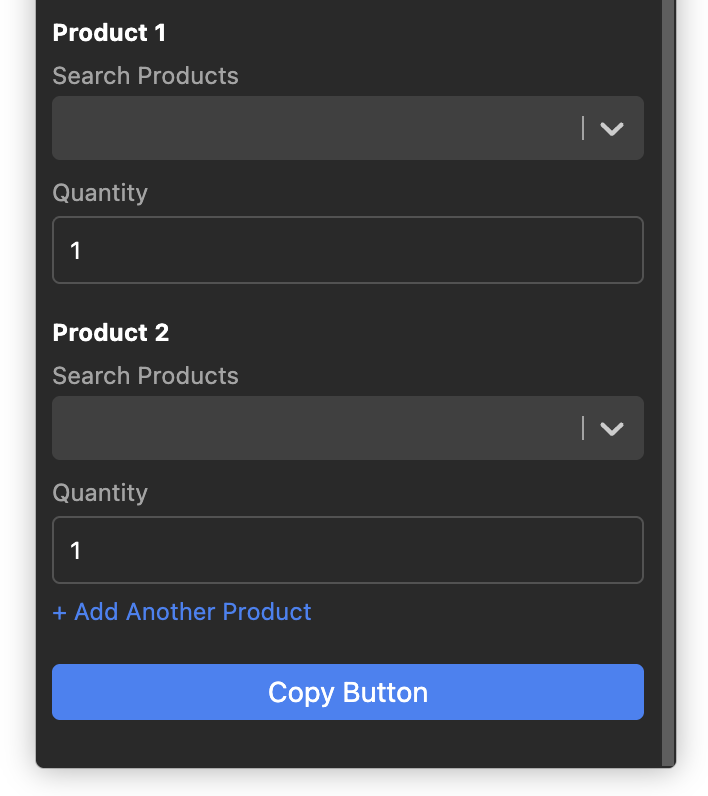Click the Quantity label under Product 2
This screenshot has width=708, height=796.
click(100, 493)
